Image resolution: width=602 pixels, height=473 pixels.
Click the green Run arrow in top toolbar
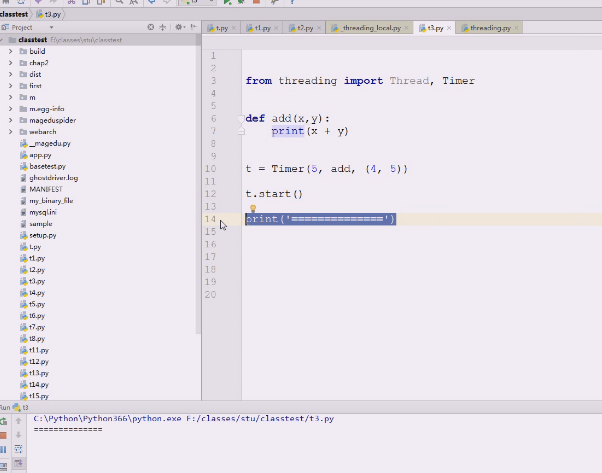227,2
